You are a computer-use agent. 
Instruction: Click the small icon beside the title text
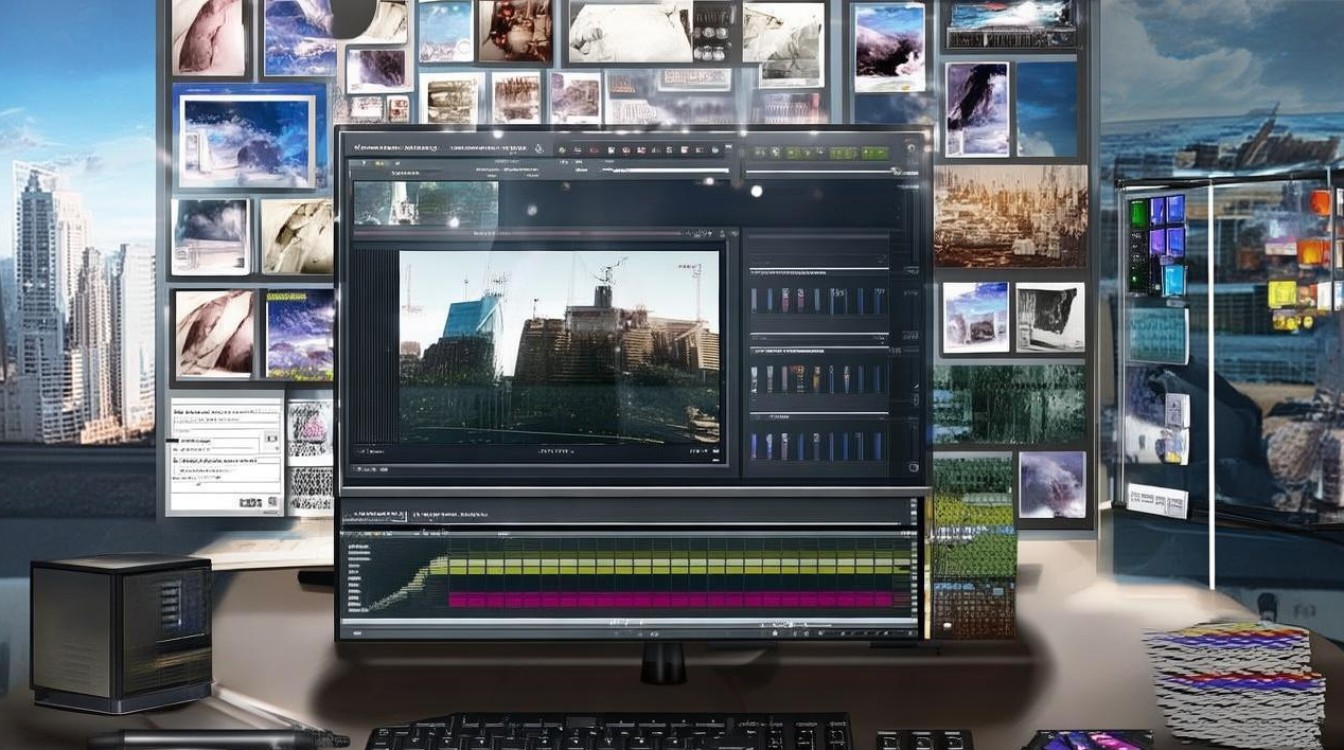tap(539, 149)
